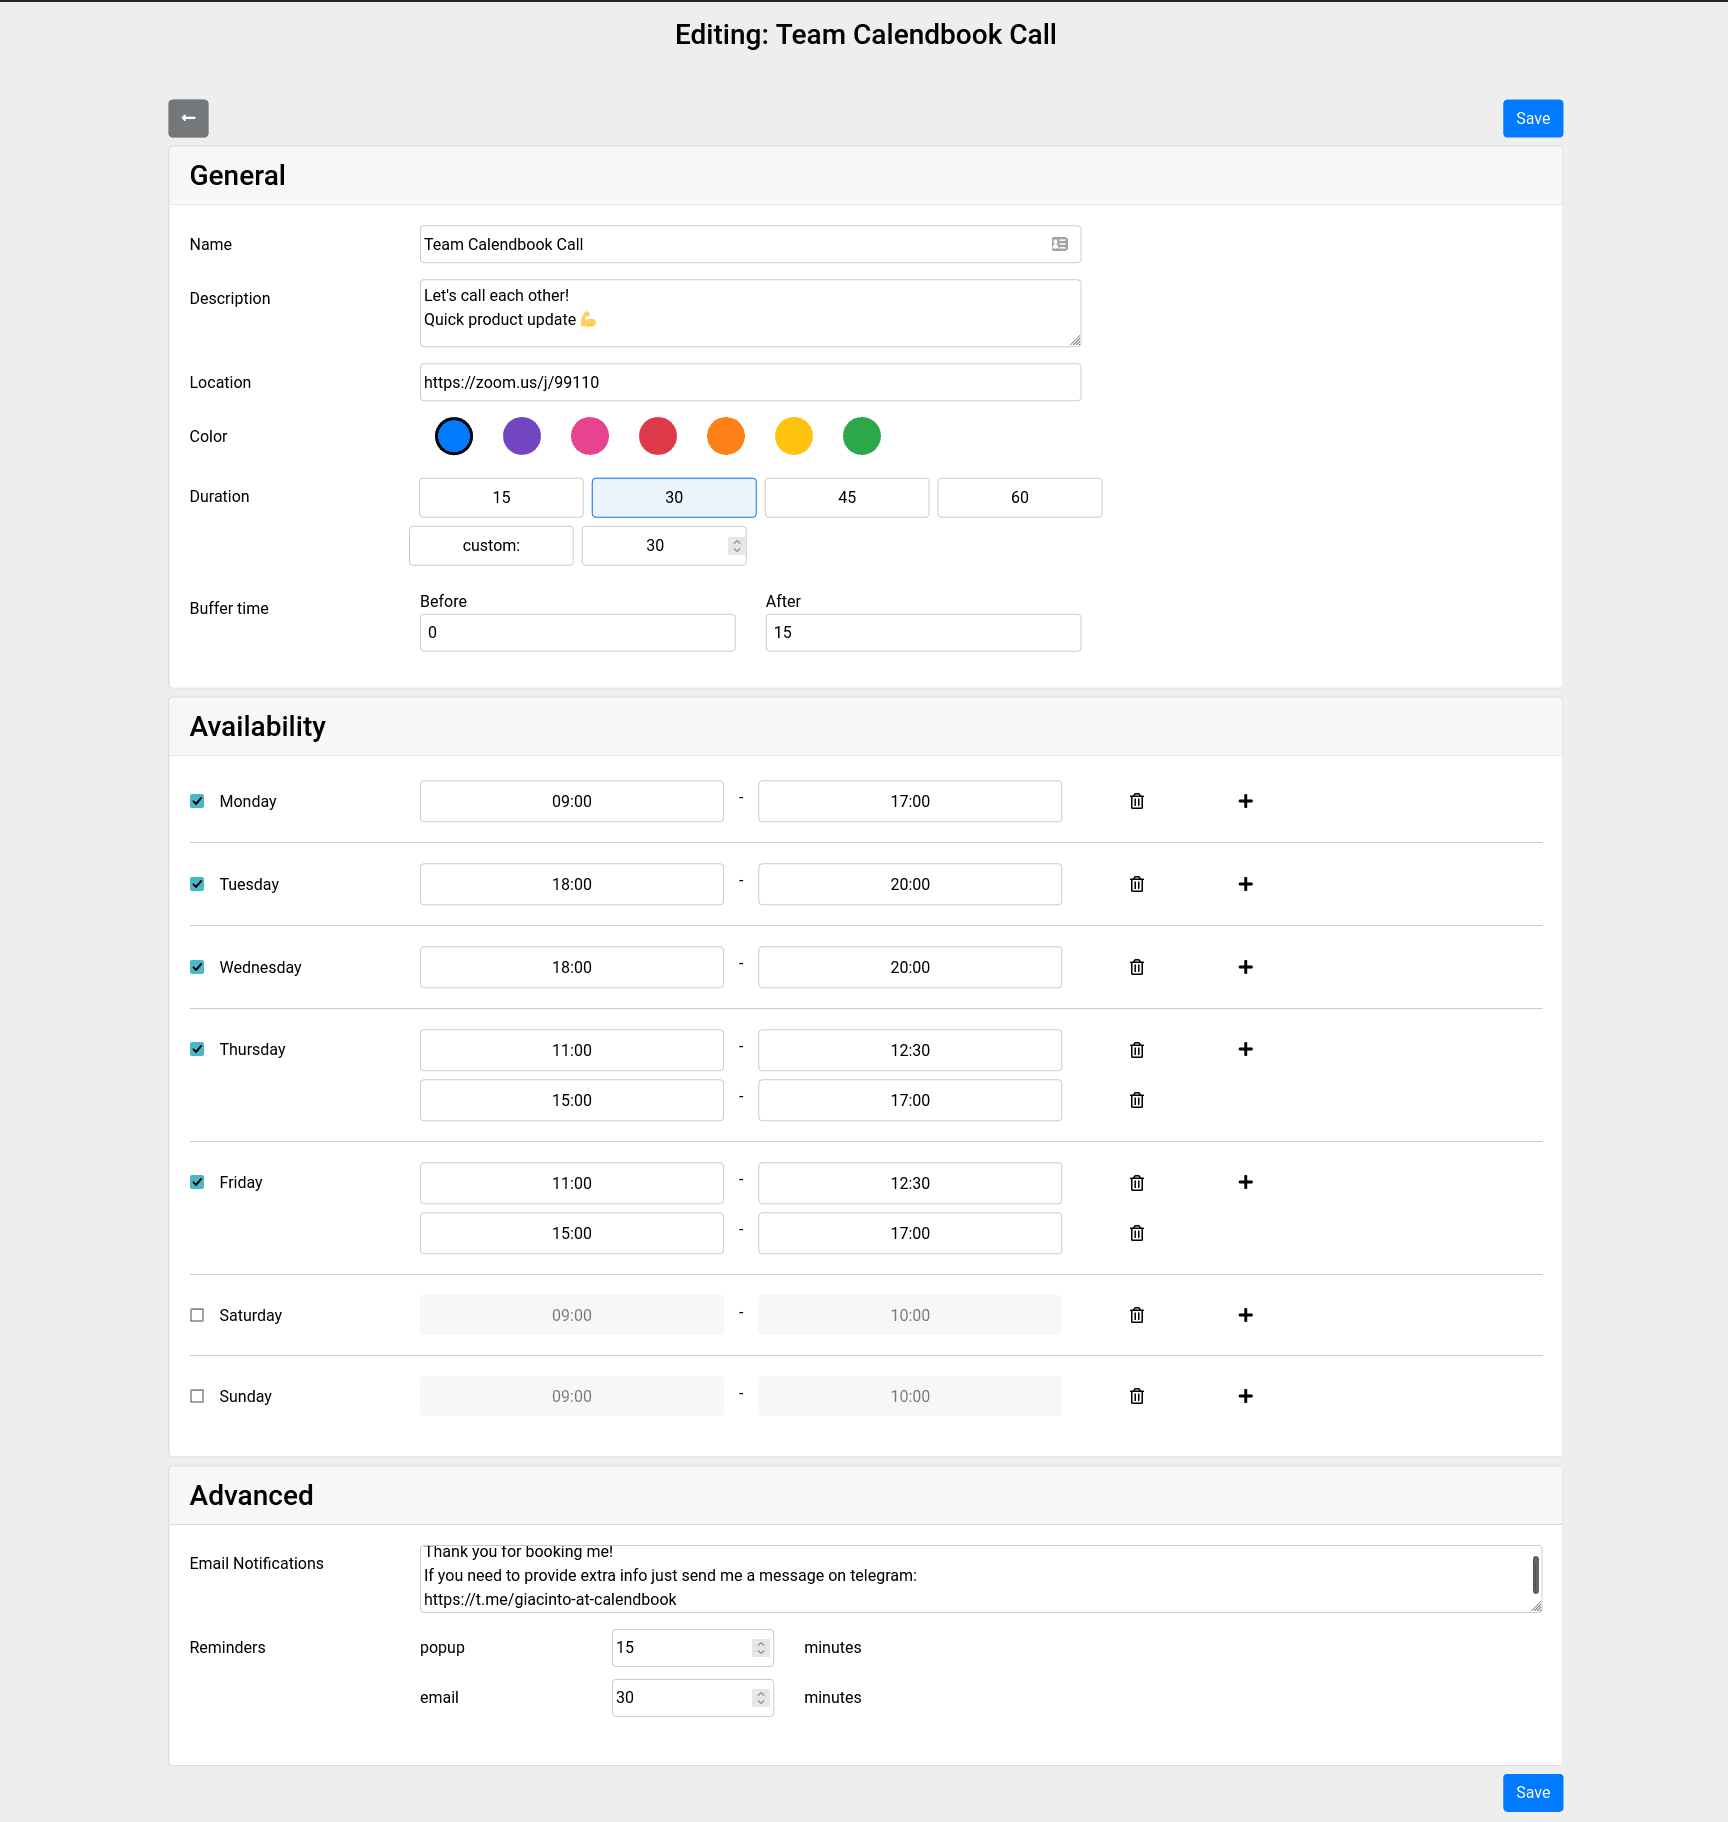Image resolution: width=1728 pixels, height=1822 pixels.
Task: Delete Wednesday's availability slot
Action: [x=1136, y=967]
